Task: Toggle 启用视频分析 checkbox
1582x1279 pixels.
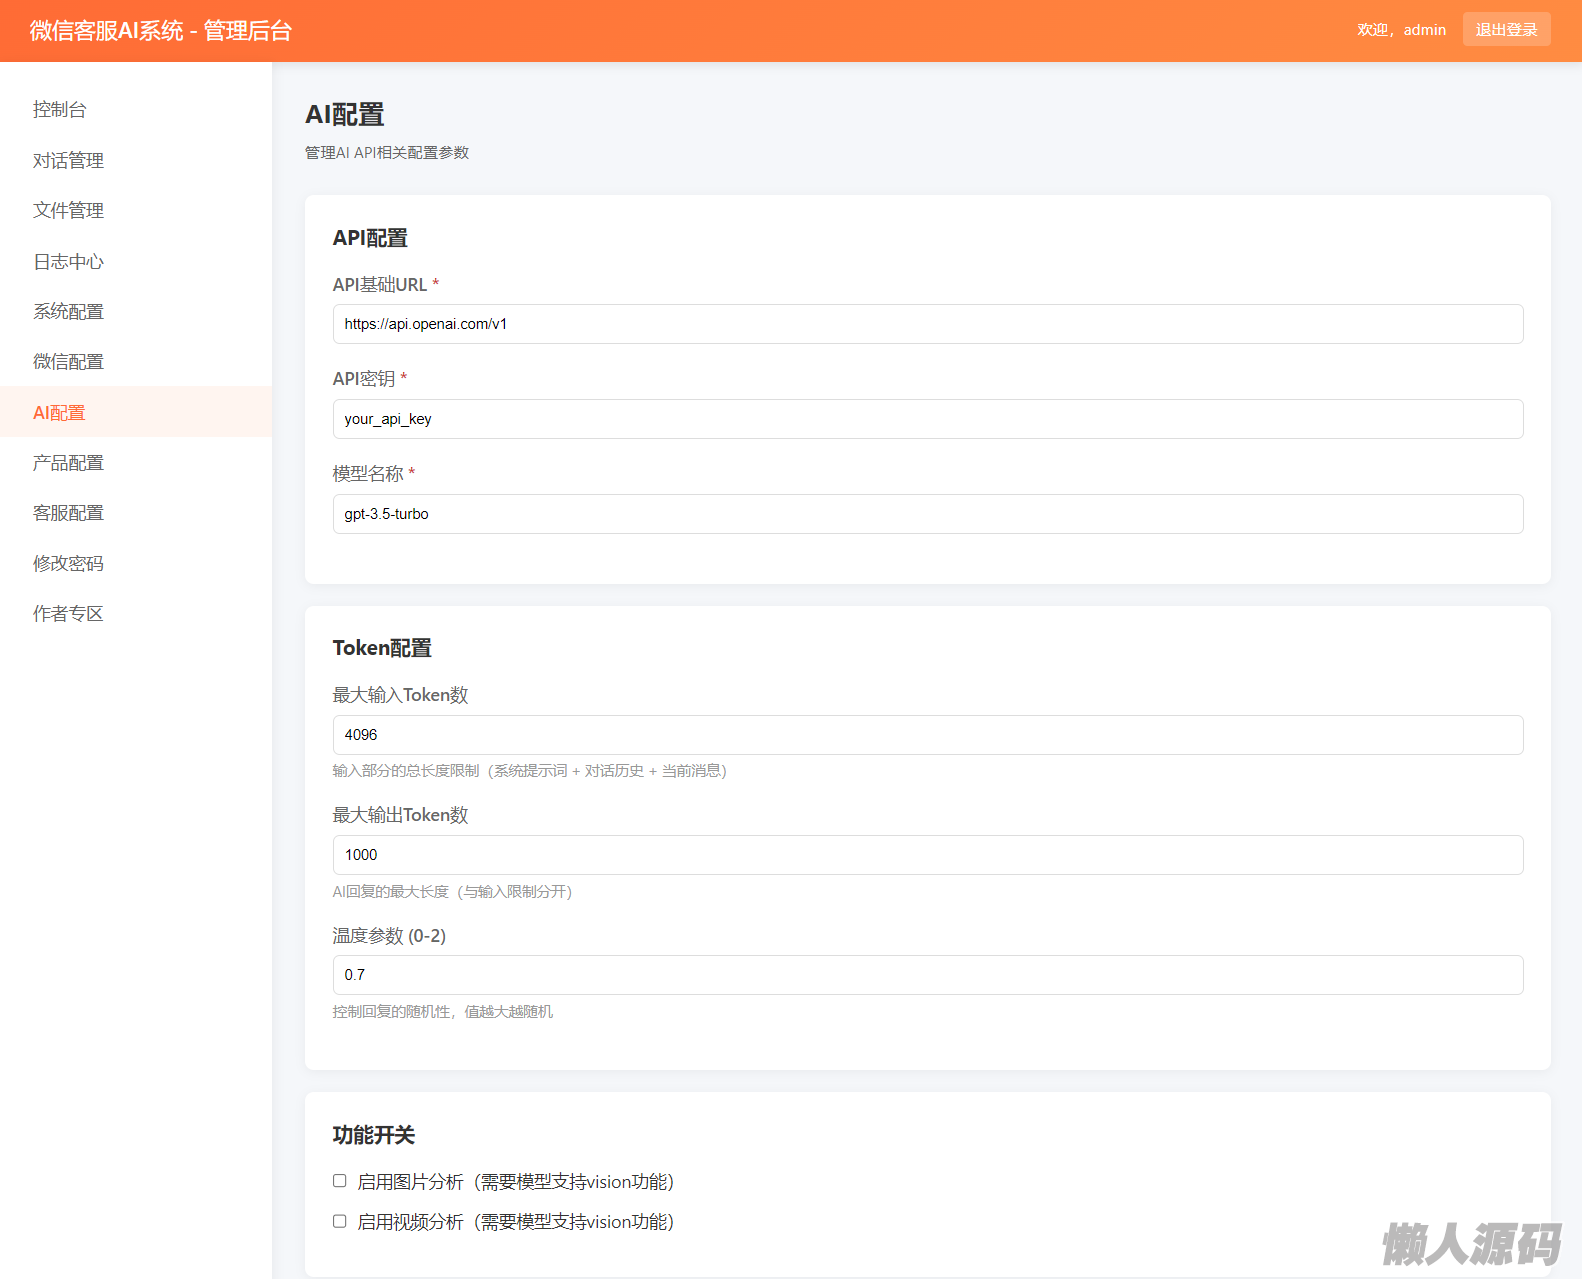Action: coord(340,1221)
